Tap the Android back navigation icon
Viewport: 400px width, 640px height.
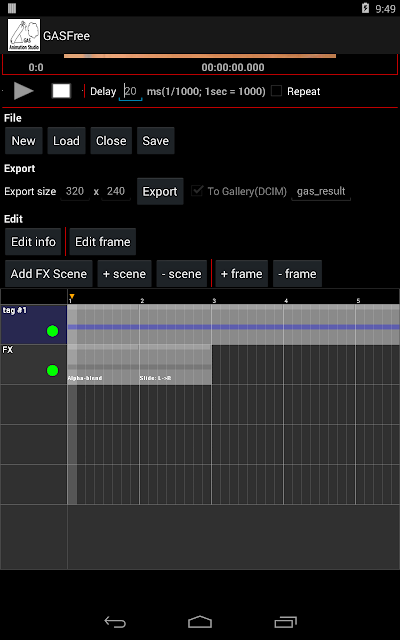point(115,622)
